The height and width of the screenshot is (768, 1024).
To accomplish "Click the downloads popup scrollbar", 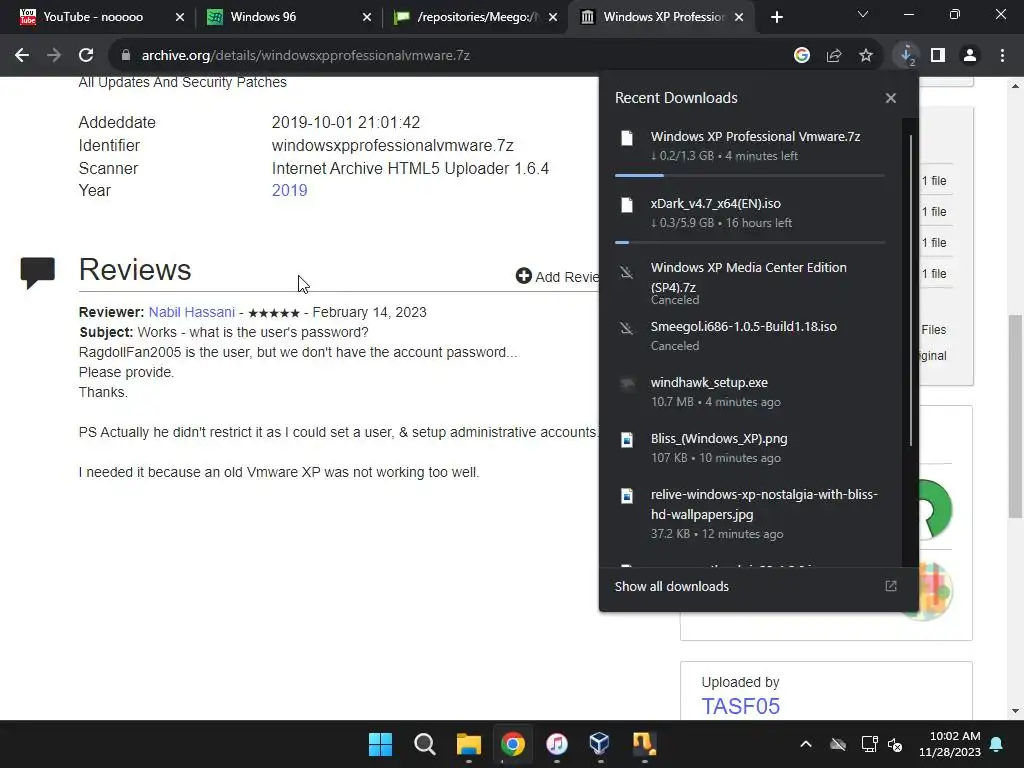I will pyautogui.click(x=910, y=291).
